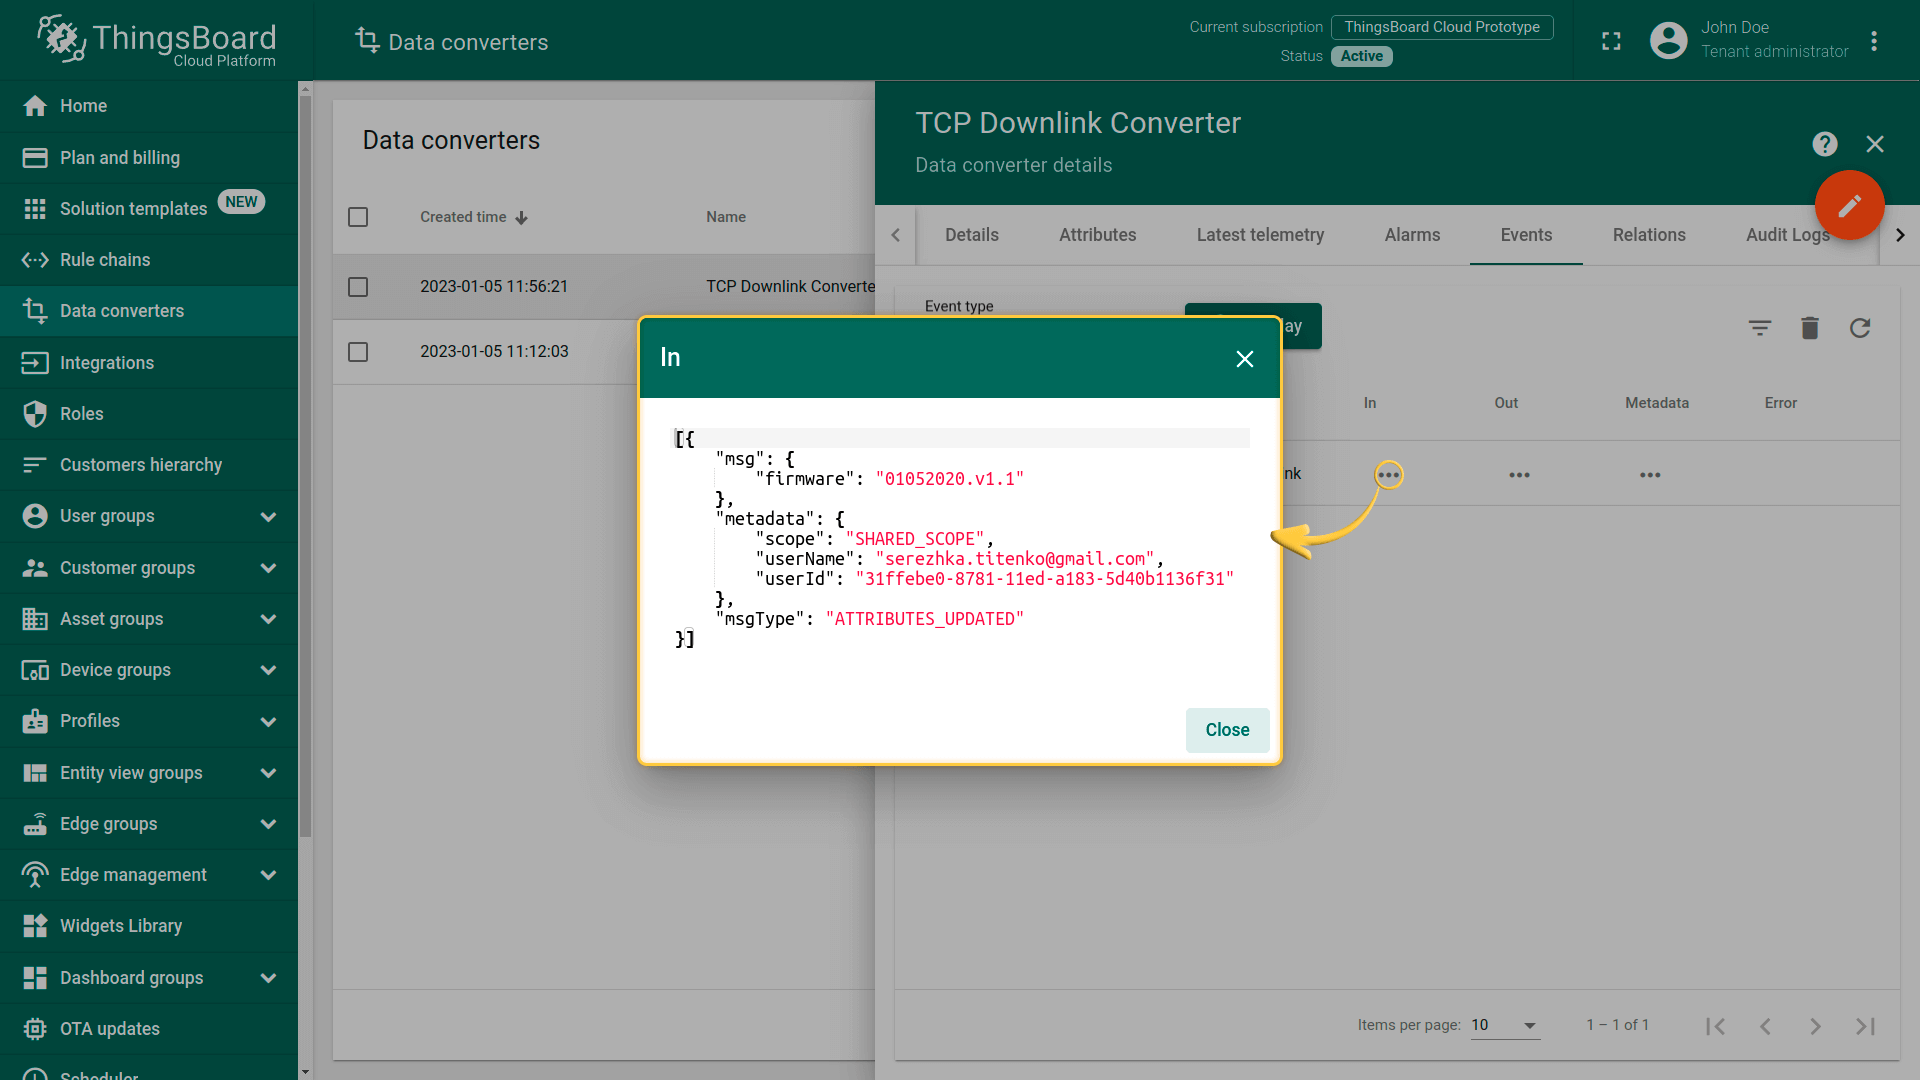Show the Out event payload dots
Screen dimensions: 1920x1080
pyautogui.click(x=1520, y=475)
